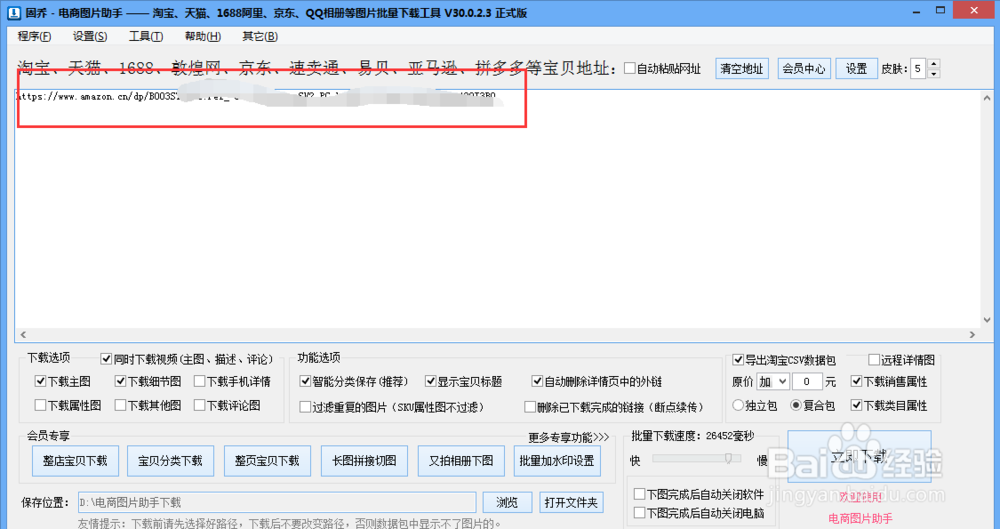This screenshot has height=529, width=1000.
Task: Click 整店宝贝下载 button
Action: (x=75, y=461)
